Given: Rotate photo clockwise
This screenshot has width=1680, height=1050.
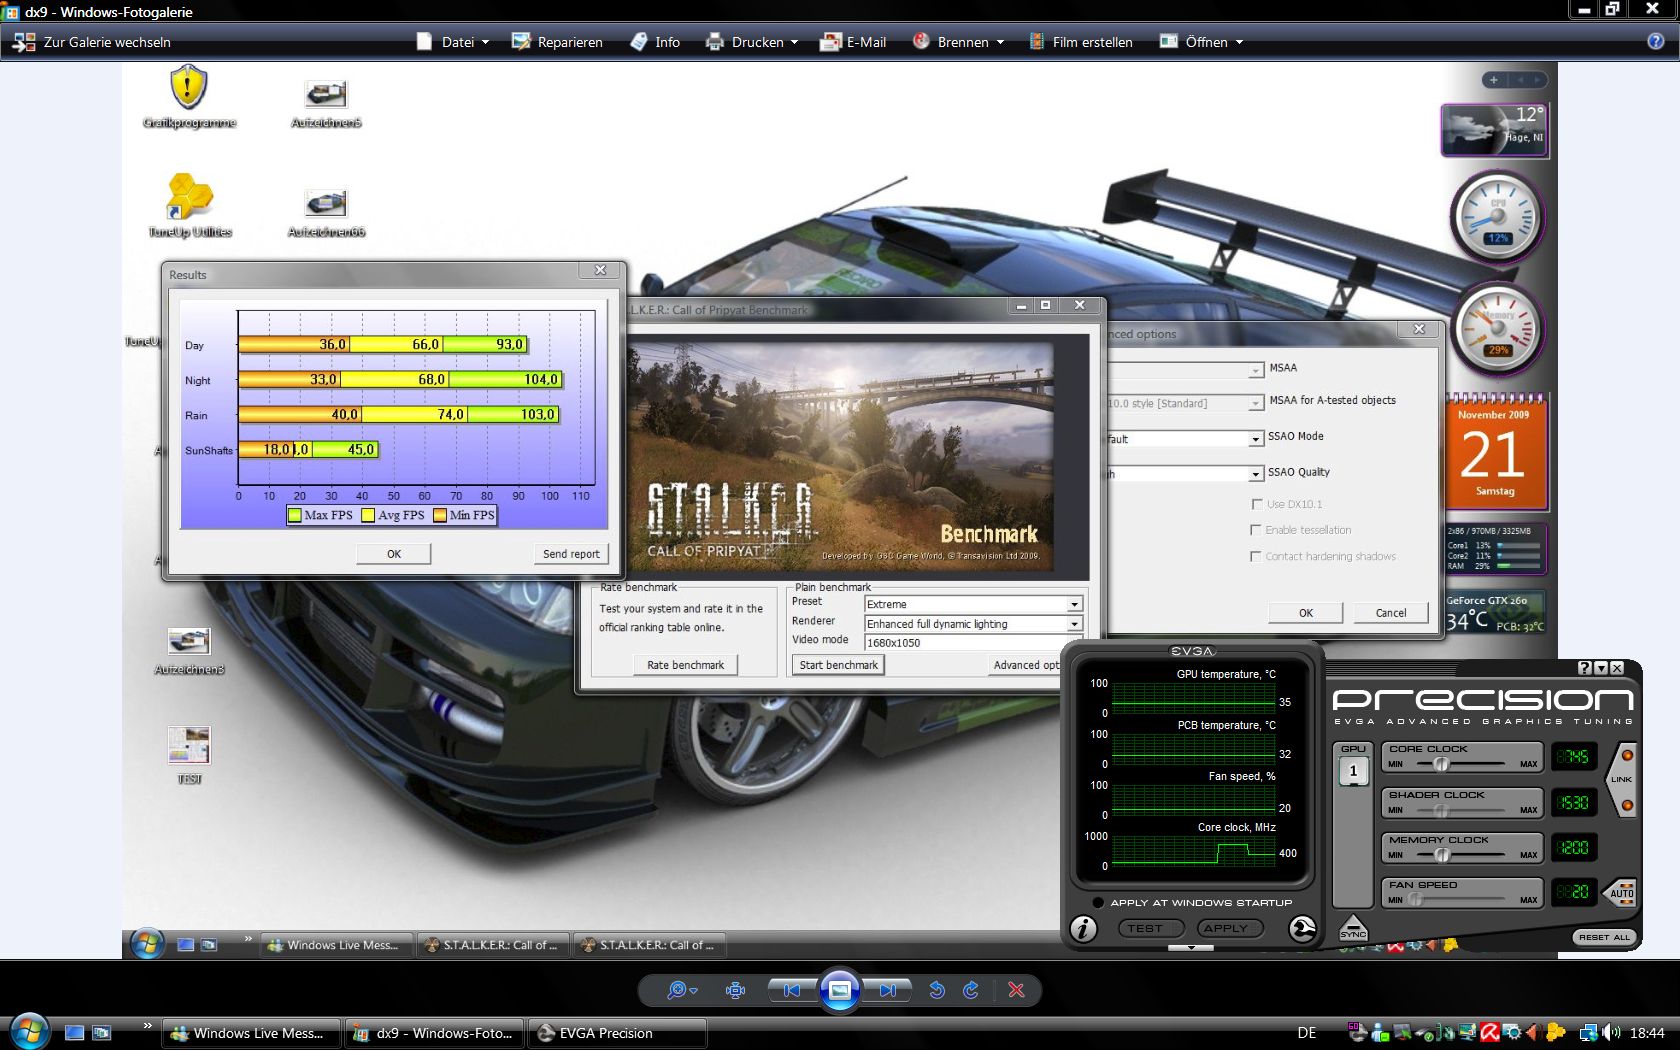Looking at the screenshot, I should [970, 990].
